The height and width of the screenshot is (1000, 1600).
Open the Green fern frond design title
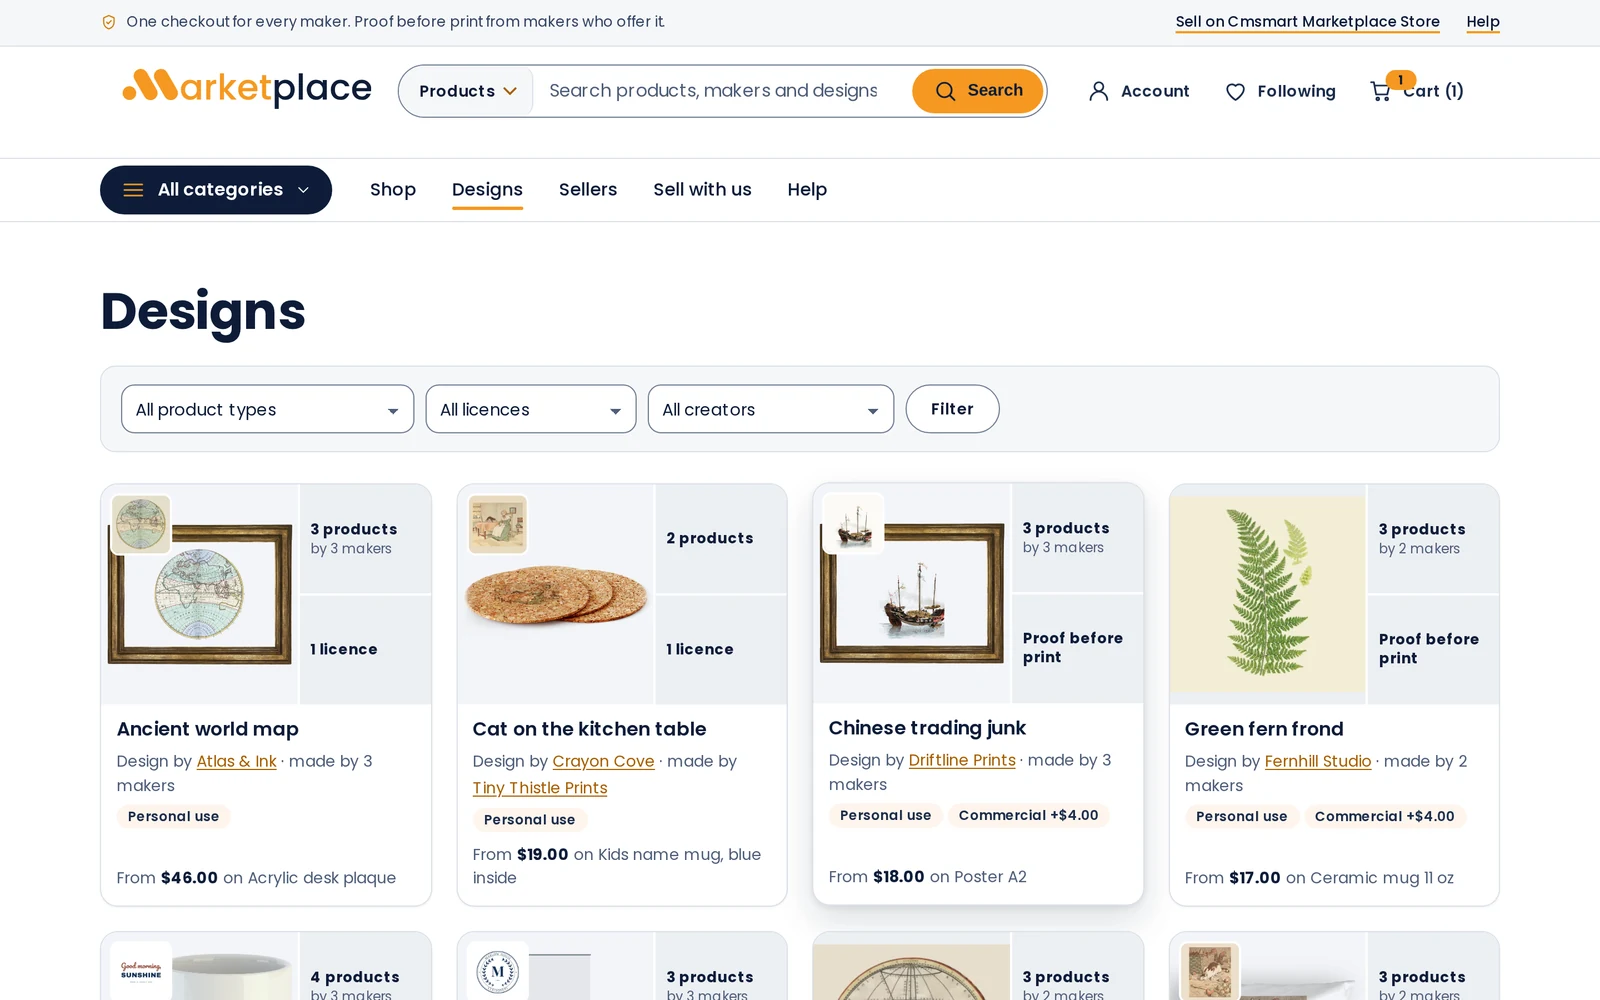[1264, 729]
